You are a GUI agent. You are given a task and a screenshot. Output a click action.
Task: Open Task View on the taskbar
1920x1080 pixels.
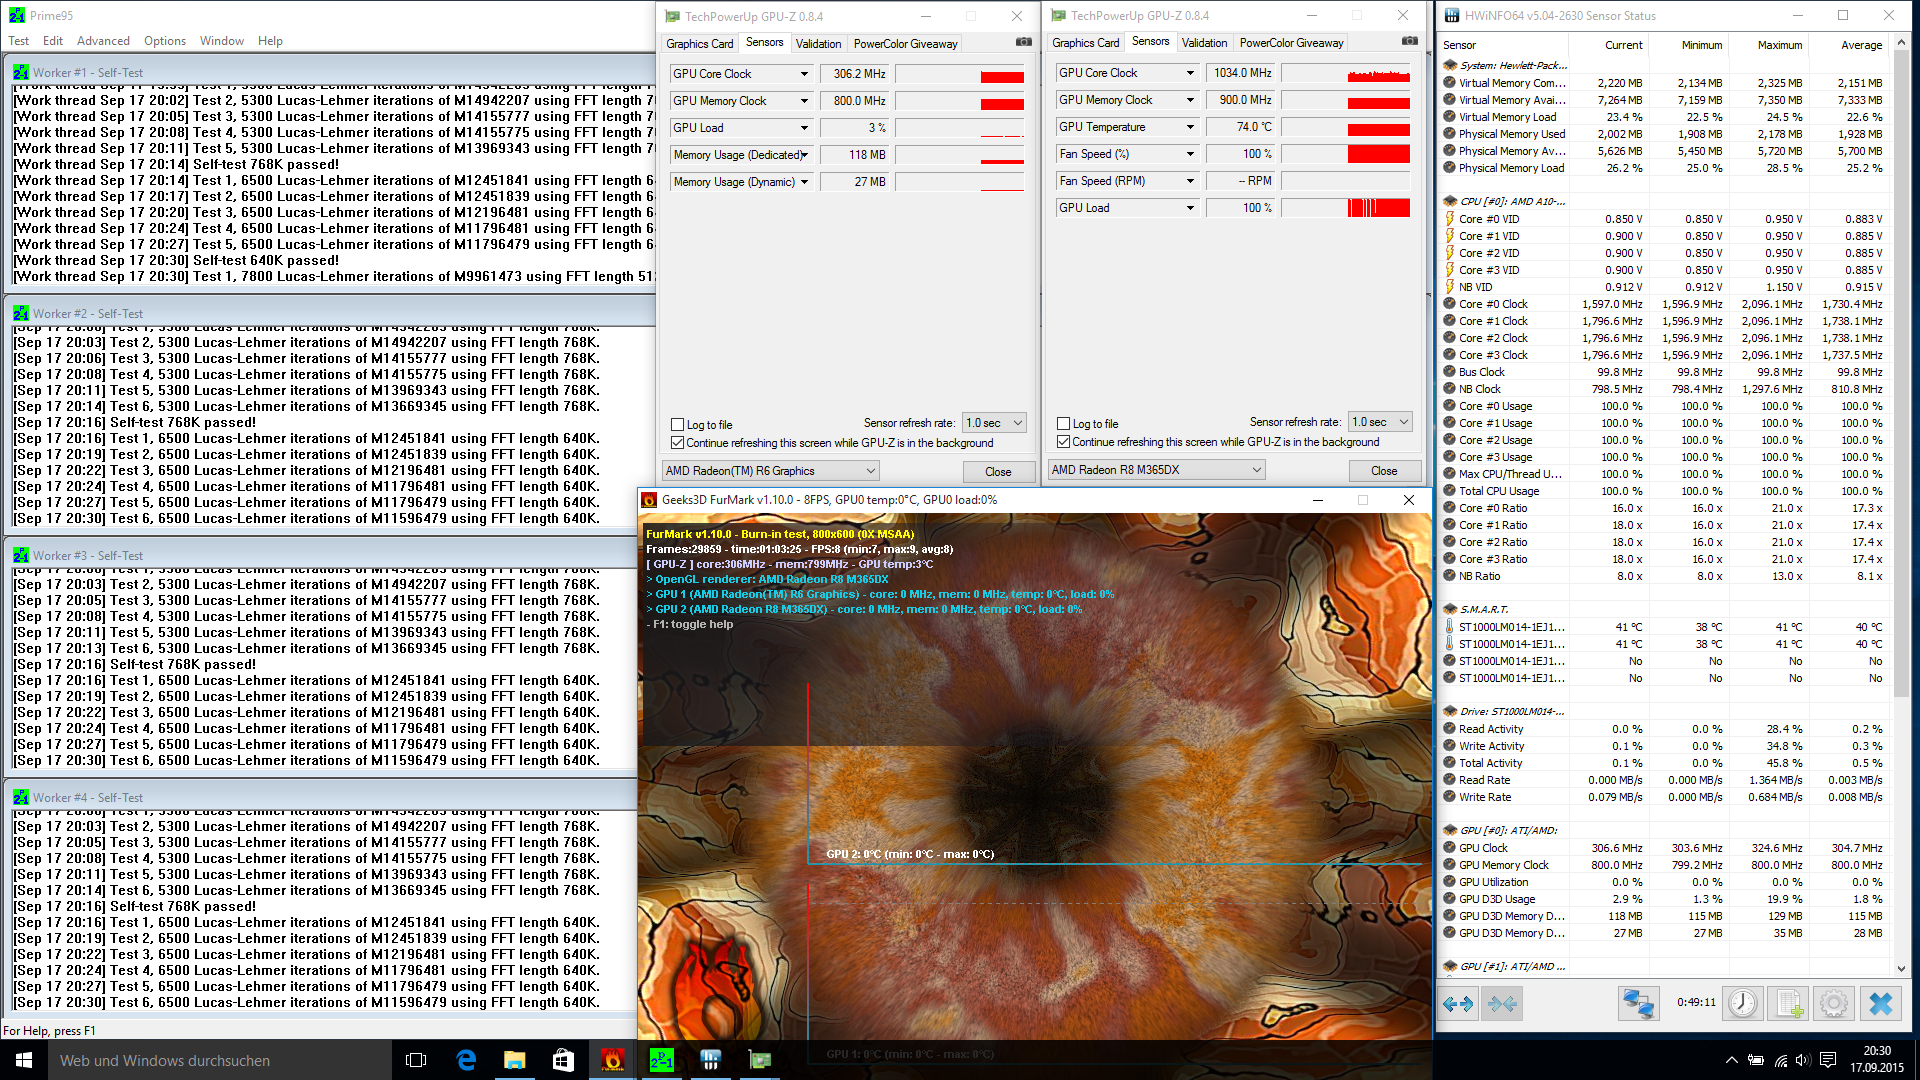(416, 1060)
